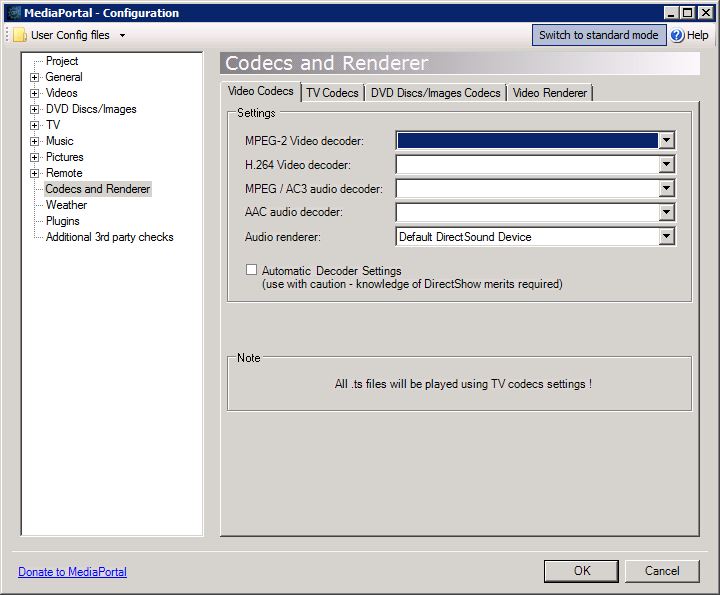This screenshot has width=720, height=595.
Task: Click the User Config files folder icon
Action: (20, 35)
